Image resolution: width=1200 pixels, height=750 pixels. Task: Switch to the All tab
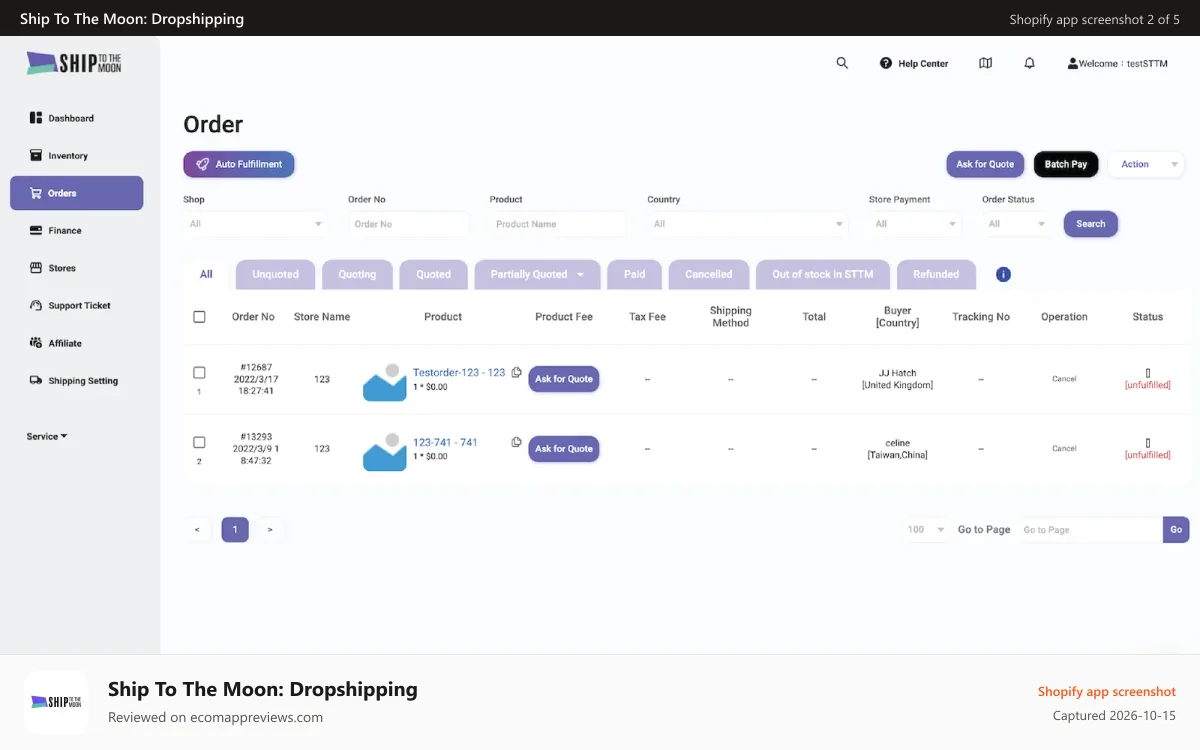click(206, 274)
